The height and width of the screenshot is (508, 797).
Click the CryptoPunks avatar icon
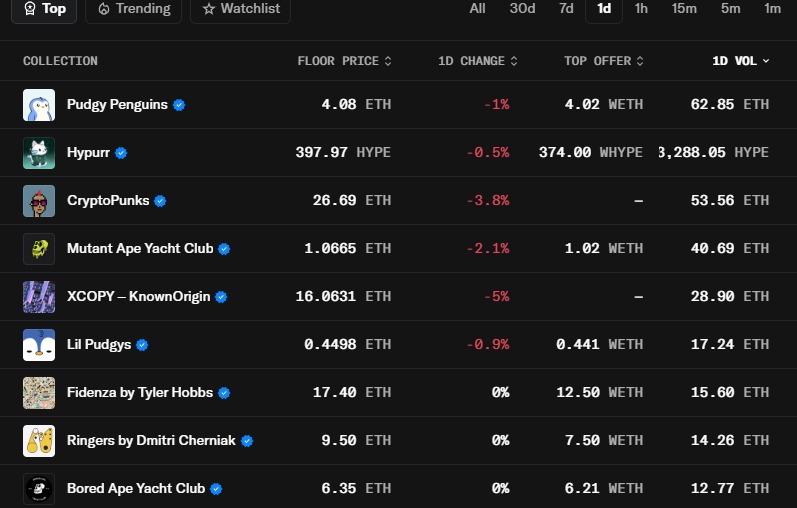pyautogui.click(x=39, y=201)
